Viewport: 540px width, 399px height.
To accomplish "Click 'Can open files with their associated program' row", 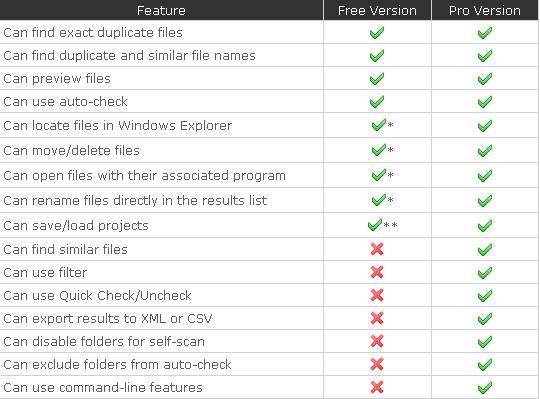I will 269,175.
